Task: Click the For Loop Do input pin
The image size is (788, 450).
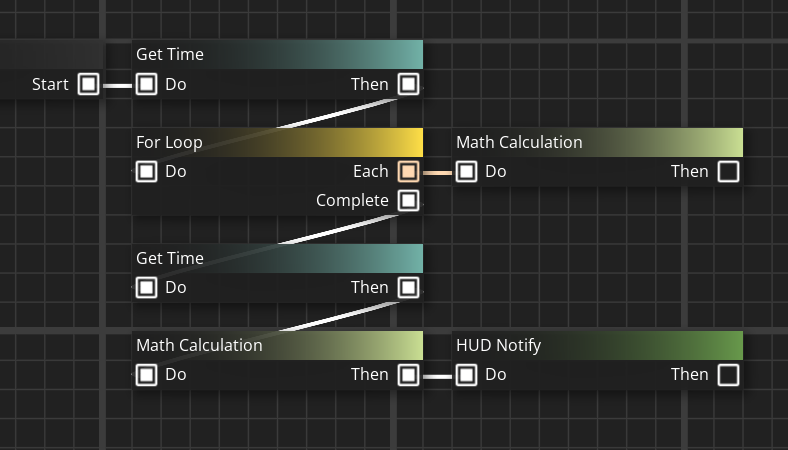Action: [x=146, y=171]
